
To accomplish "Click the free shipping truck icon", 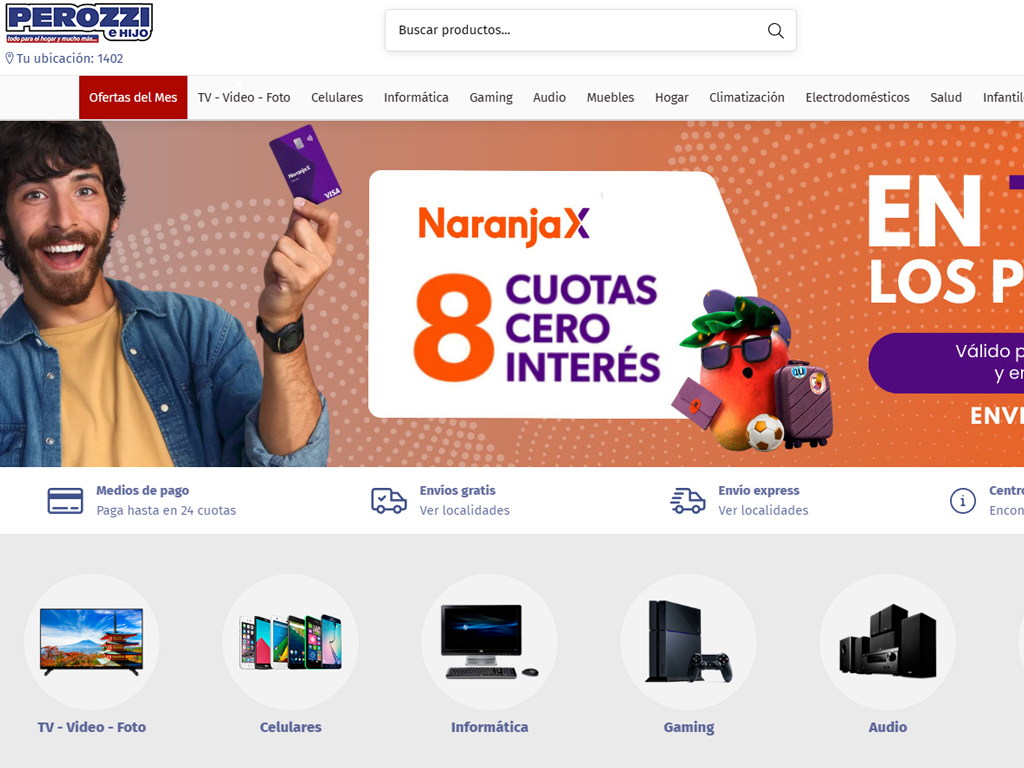I will click(389, 501).
